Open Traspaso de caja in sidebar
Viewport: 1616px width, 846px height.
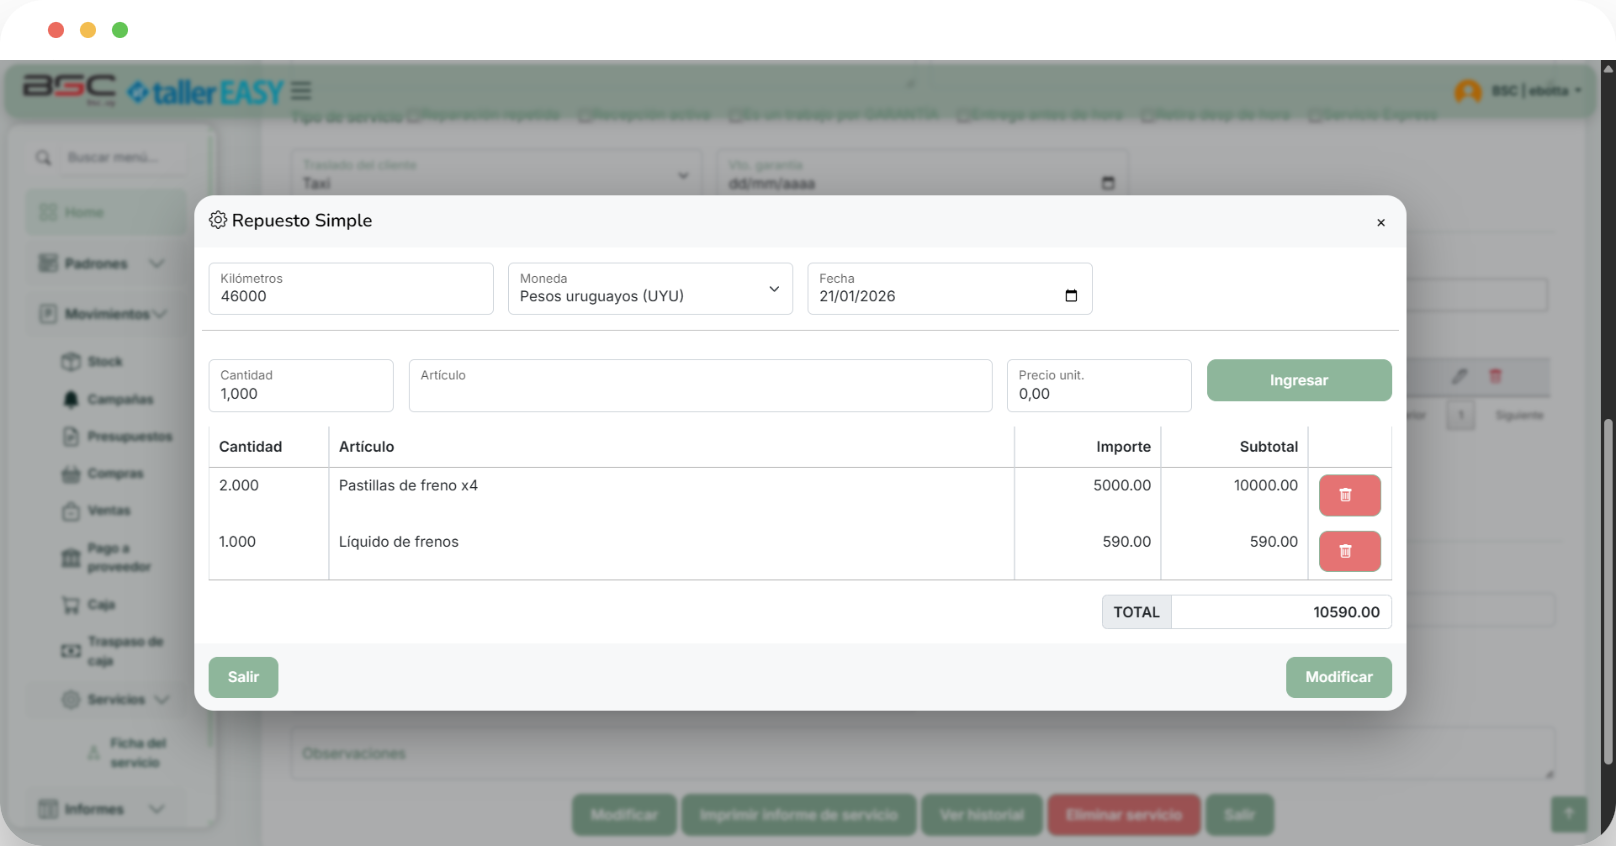[112, 651]
